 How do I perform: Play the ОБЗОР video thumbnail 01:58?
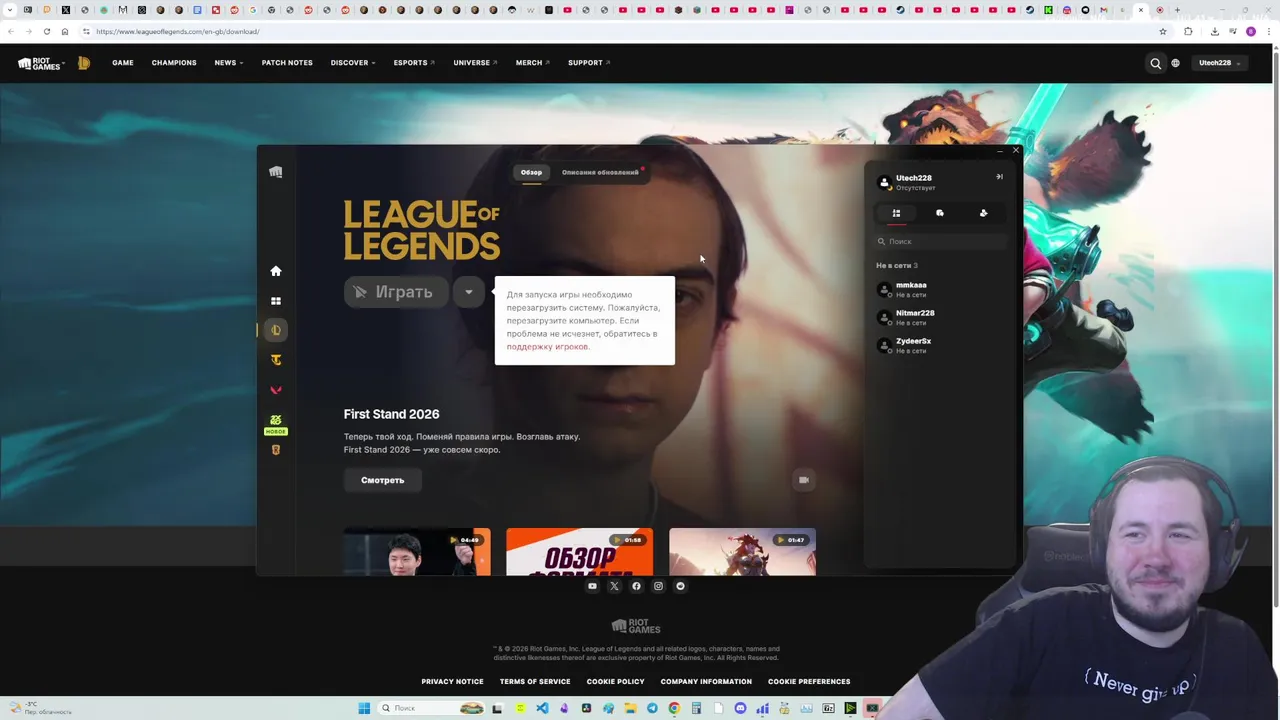click(x=579, y=552)
